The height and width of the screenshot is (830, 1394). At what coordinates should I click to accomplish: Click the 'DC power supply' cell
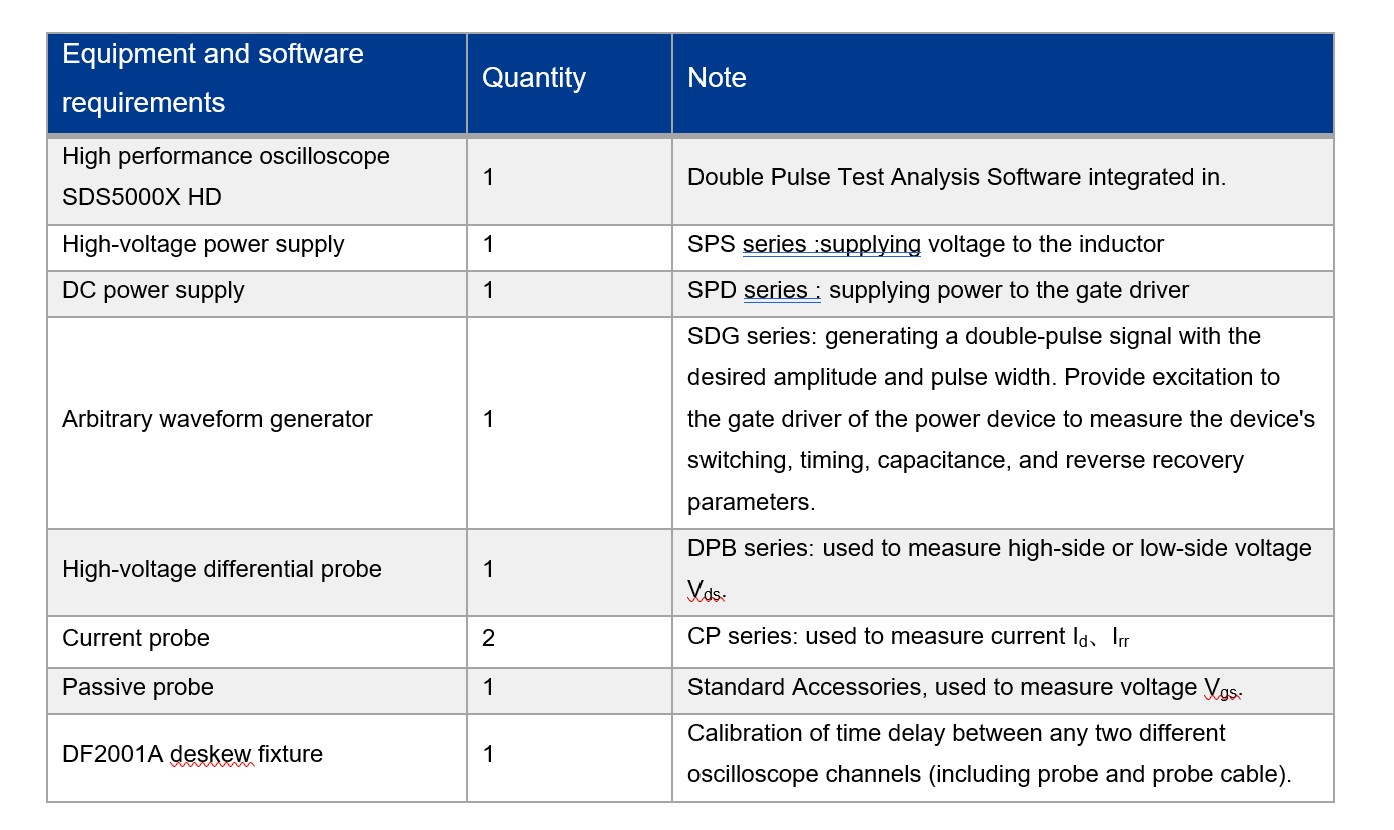coord(153,291)
